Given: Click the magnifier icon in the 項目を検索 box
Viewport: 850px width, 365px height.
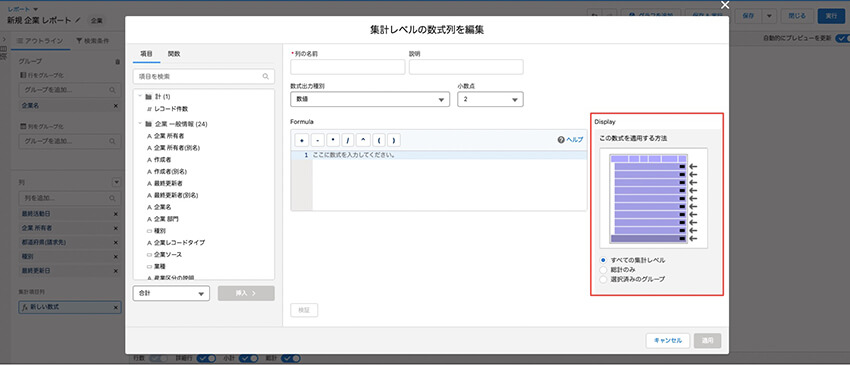Looking at the screenshot, I should click(x=266, y=76).
